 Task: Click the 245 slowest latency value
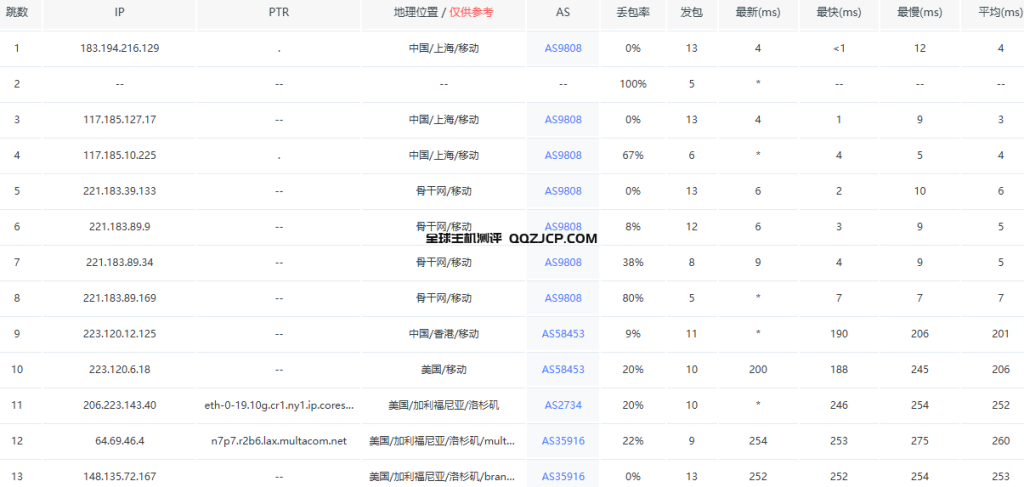(920, 369)
